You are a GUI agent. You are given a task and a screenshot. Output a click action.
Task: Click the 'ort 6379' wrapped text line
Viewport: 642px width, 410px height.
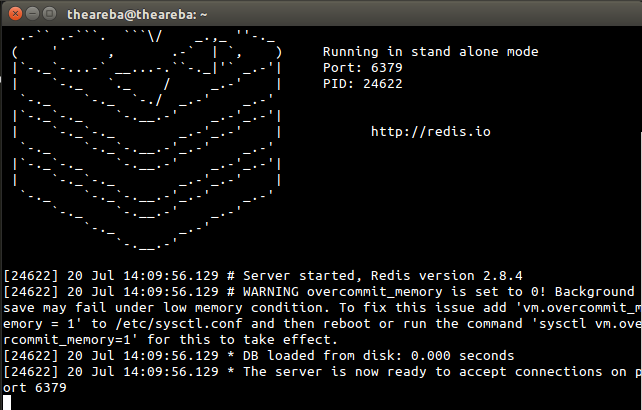(35, 387)
